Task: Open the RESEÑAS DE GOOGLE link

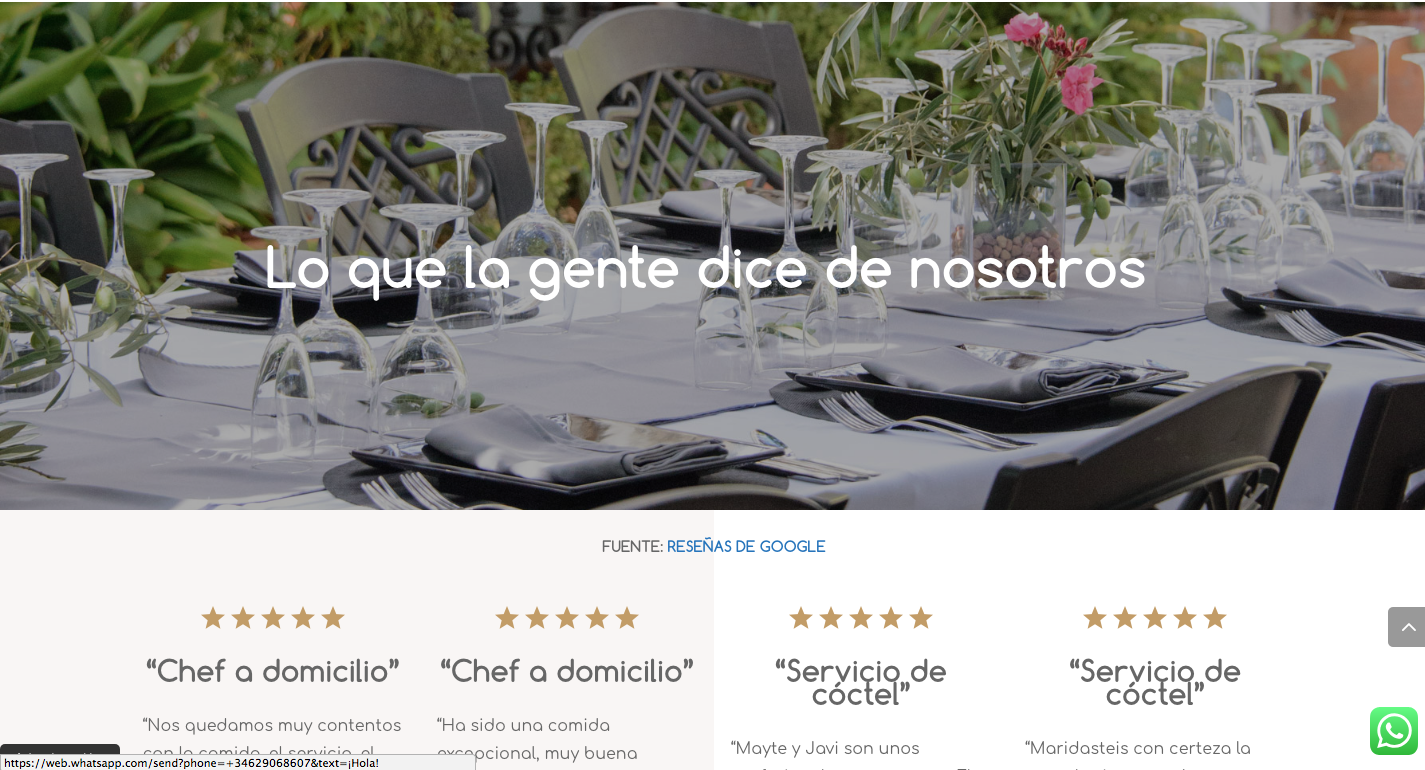Action: tap(746, 547)
